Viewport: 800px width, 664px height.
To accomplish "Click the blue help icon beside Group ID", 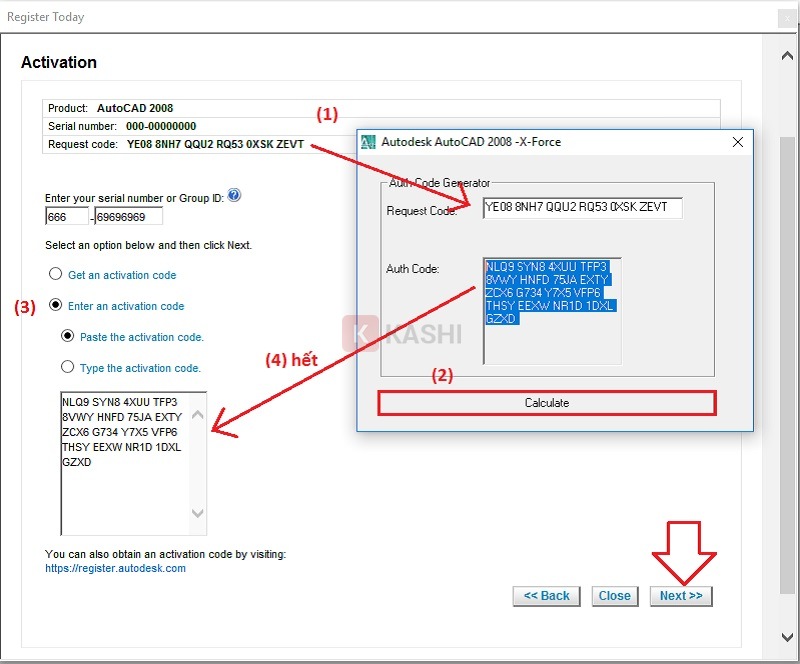I will [x=234, y=196].
